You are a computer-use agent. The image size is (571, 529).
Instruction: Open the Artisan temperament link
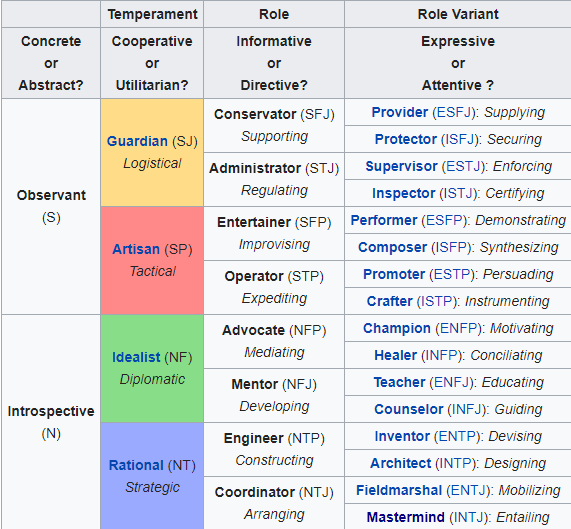pyautogui.click(x=136, y=249)
